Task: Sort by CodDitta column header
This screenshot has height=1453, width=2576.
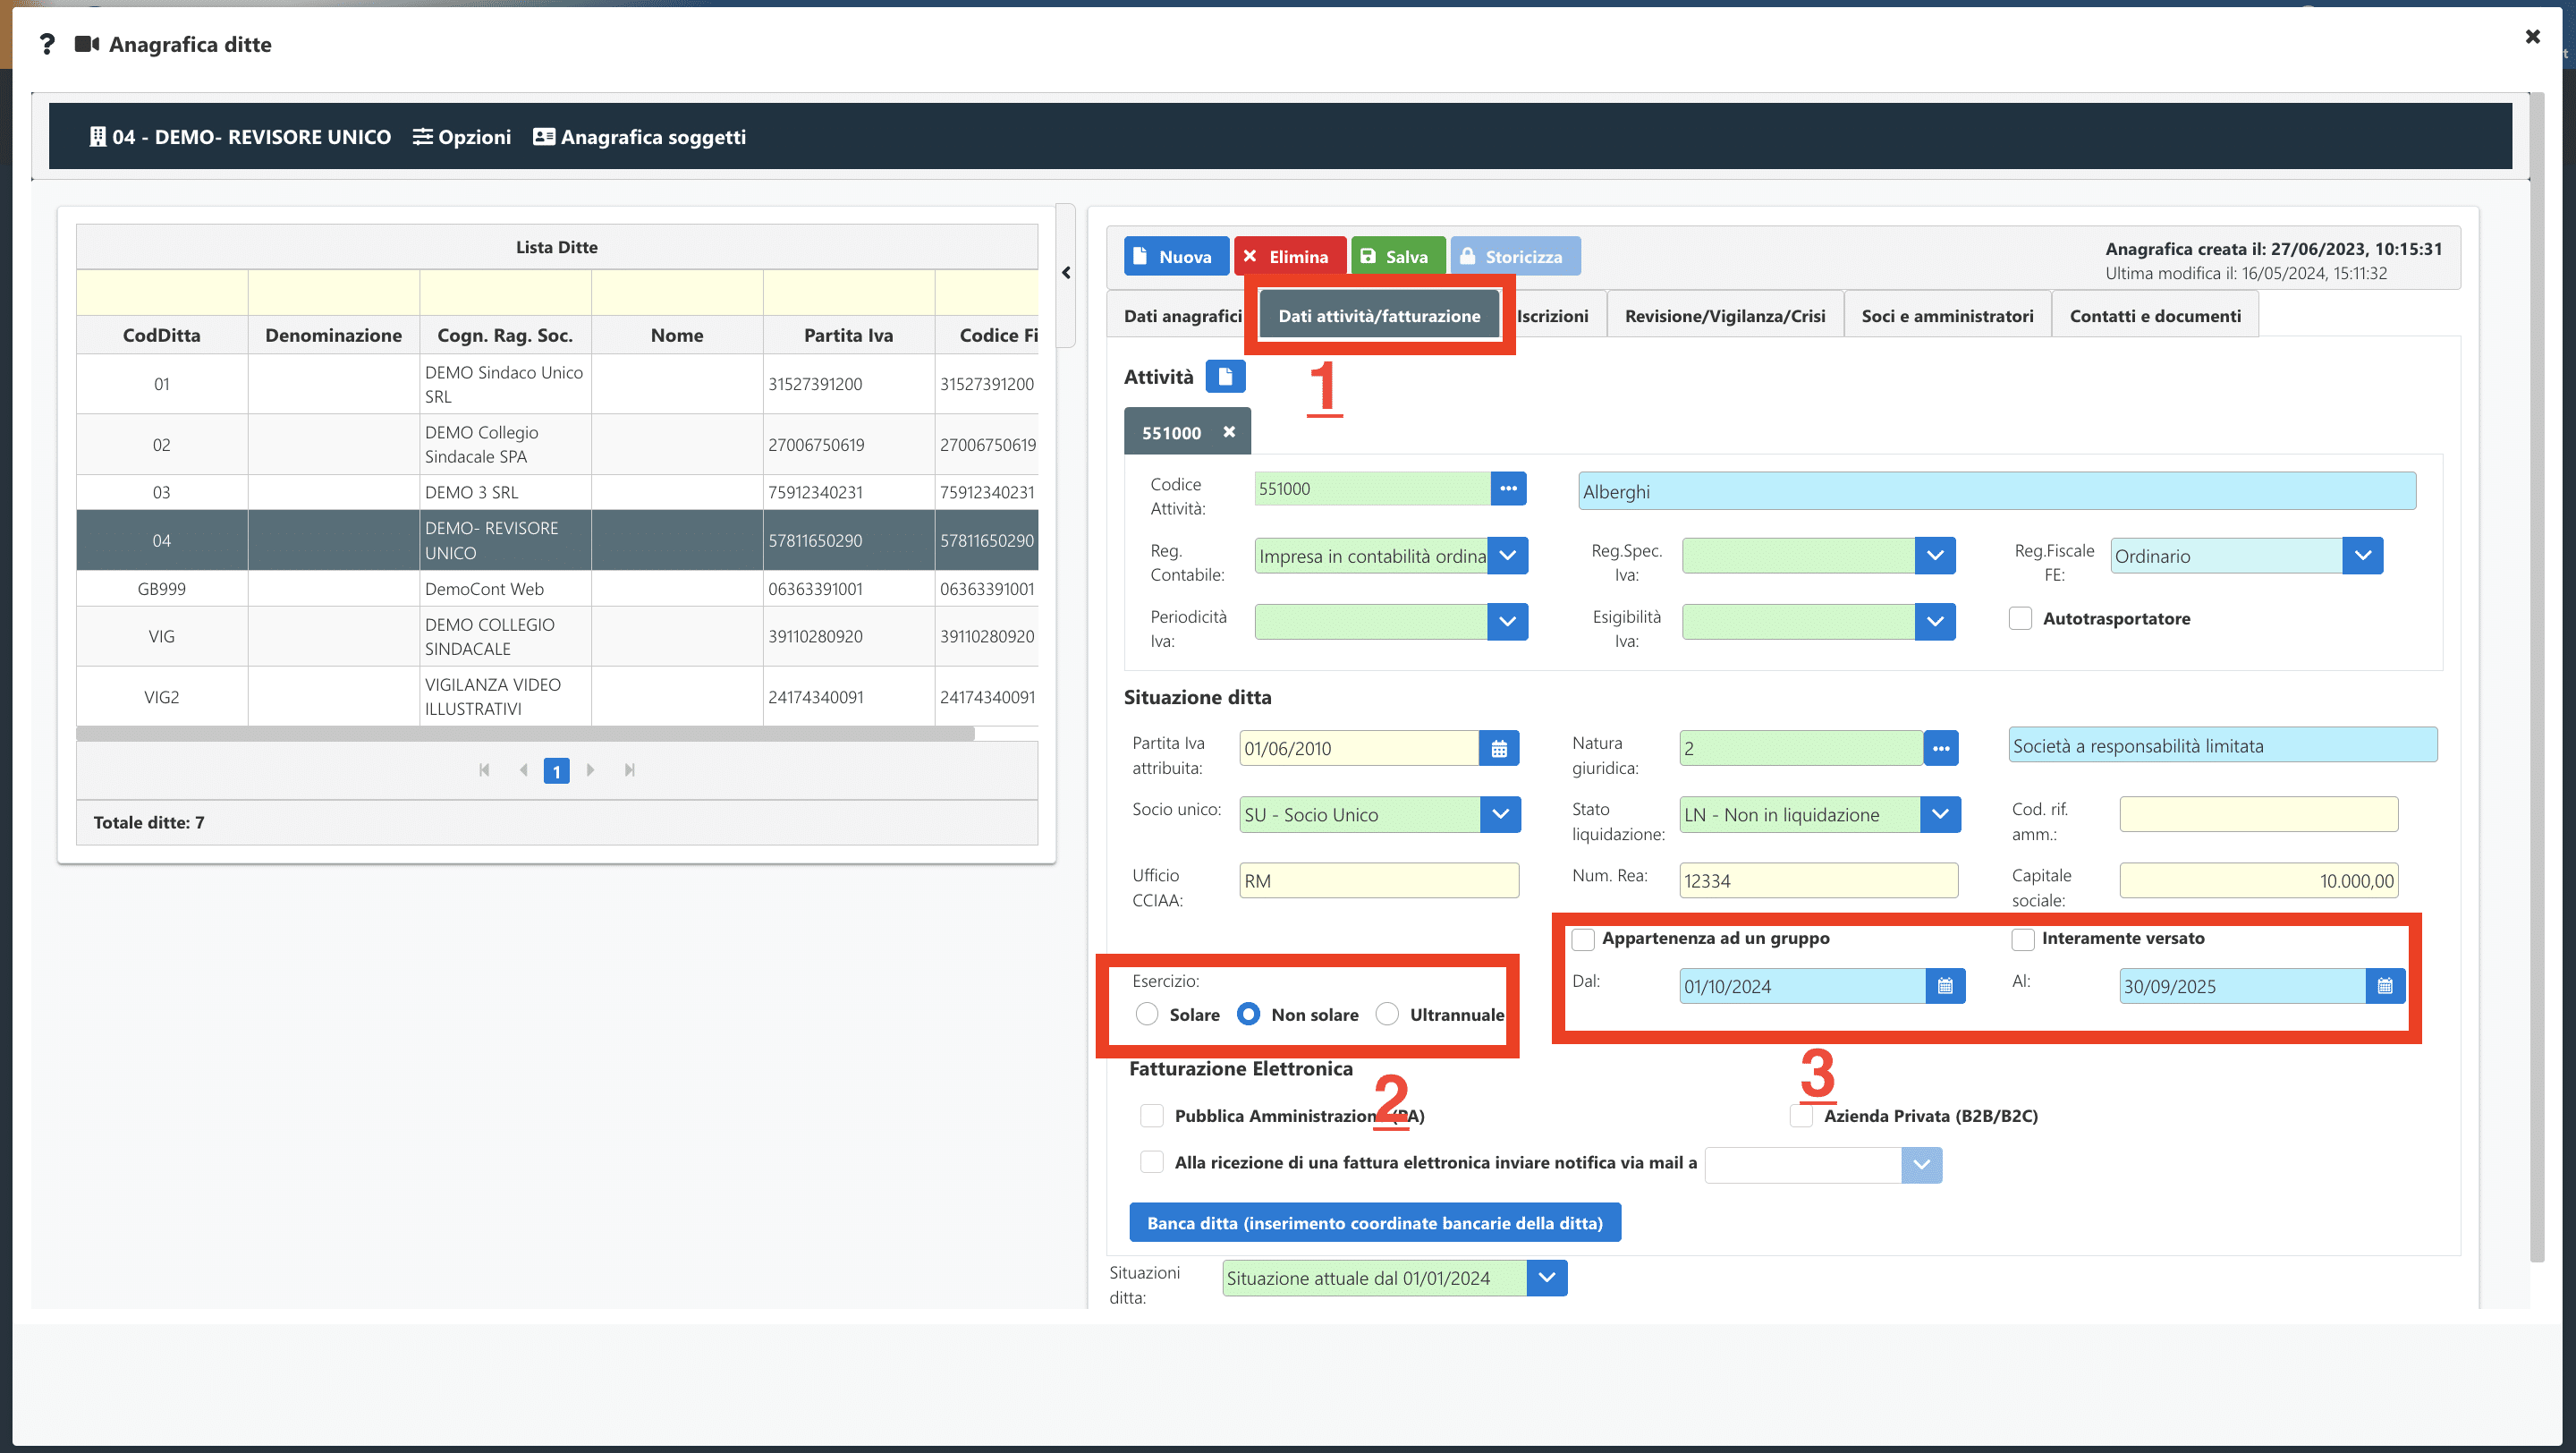Action: click(x=162, y=335)
